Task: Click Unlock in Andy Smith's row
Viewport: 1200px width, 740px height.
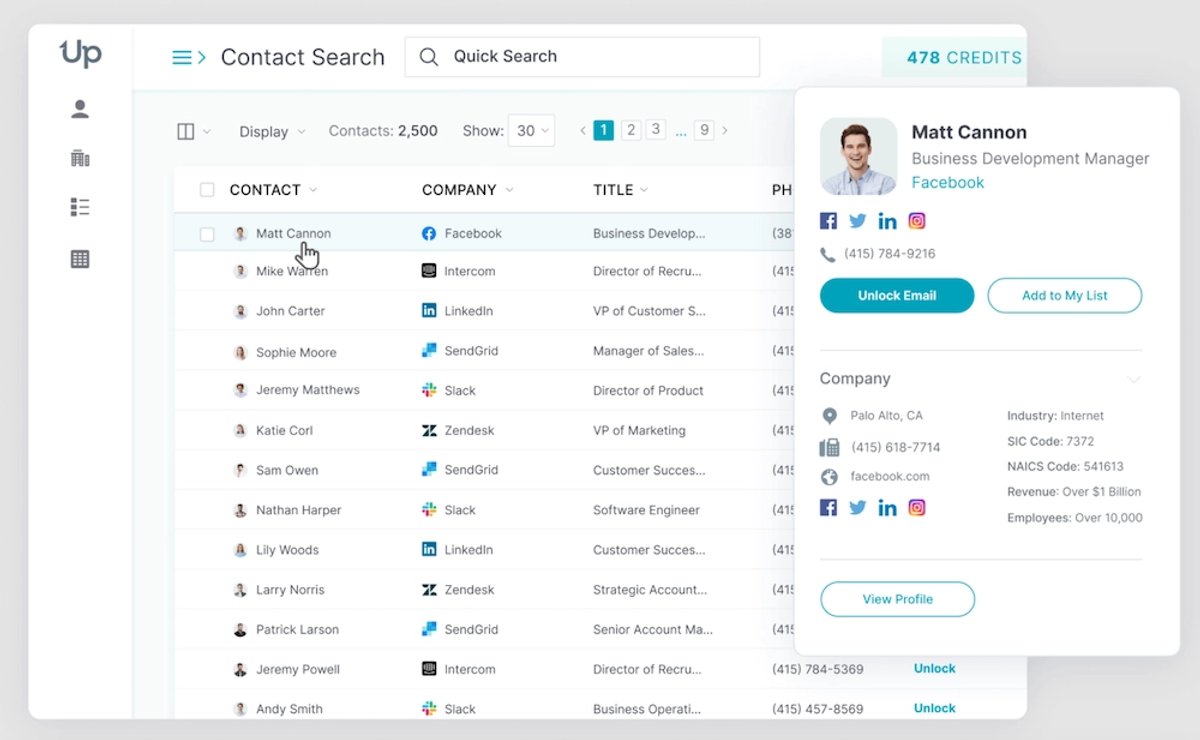Action: [x=935, y=708]
